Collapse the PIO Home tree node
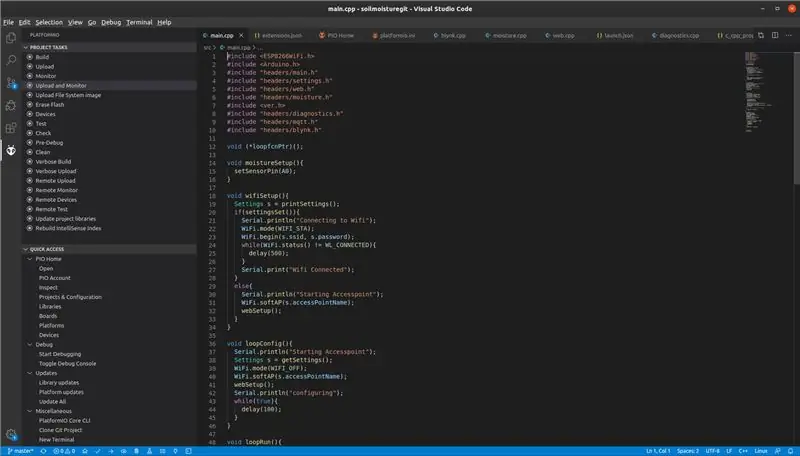Image resolution: width=800 pixels, height=456 pixels. tap(30, 259)
